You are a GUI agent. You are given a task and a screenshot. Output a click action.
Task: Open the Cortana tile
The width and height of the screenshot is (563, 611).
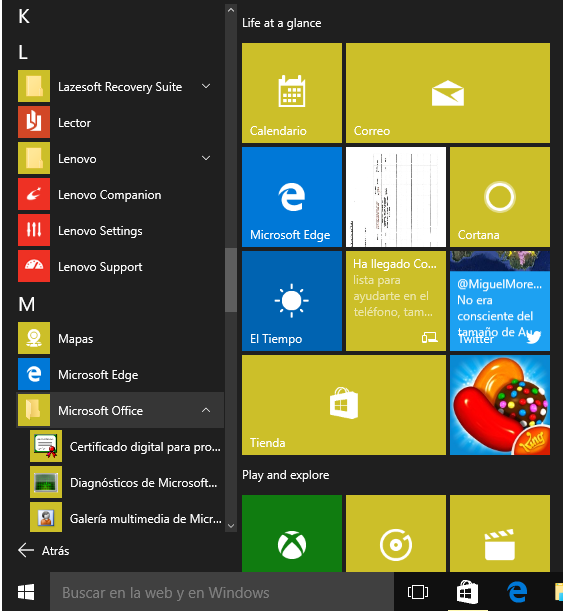pyautogui.click(x=500, y=197)
